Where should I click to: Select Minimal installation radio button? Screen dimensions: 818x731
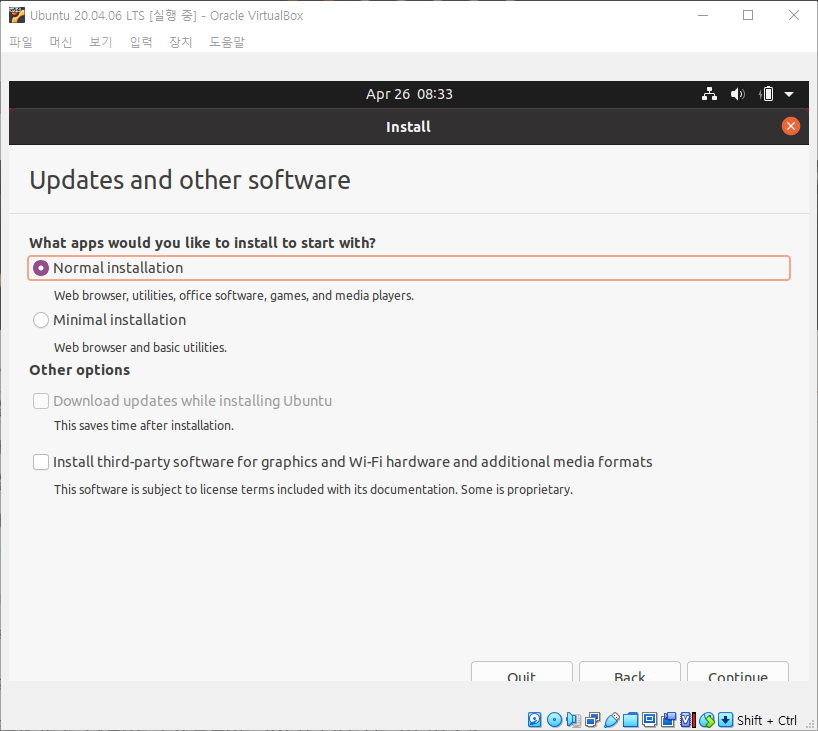tap(41, 320)
